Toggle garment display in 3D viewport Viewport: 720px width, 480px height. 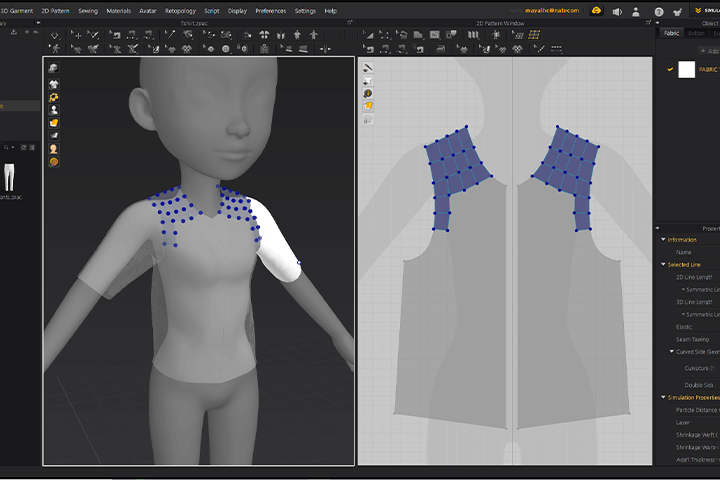(x=54, y=85)
